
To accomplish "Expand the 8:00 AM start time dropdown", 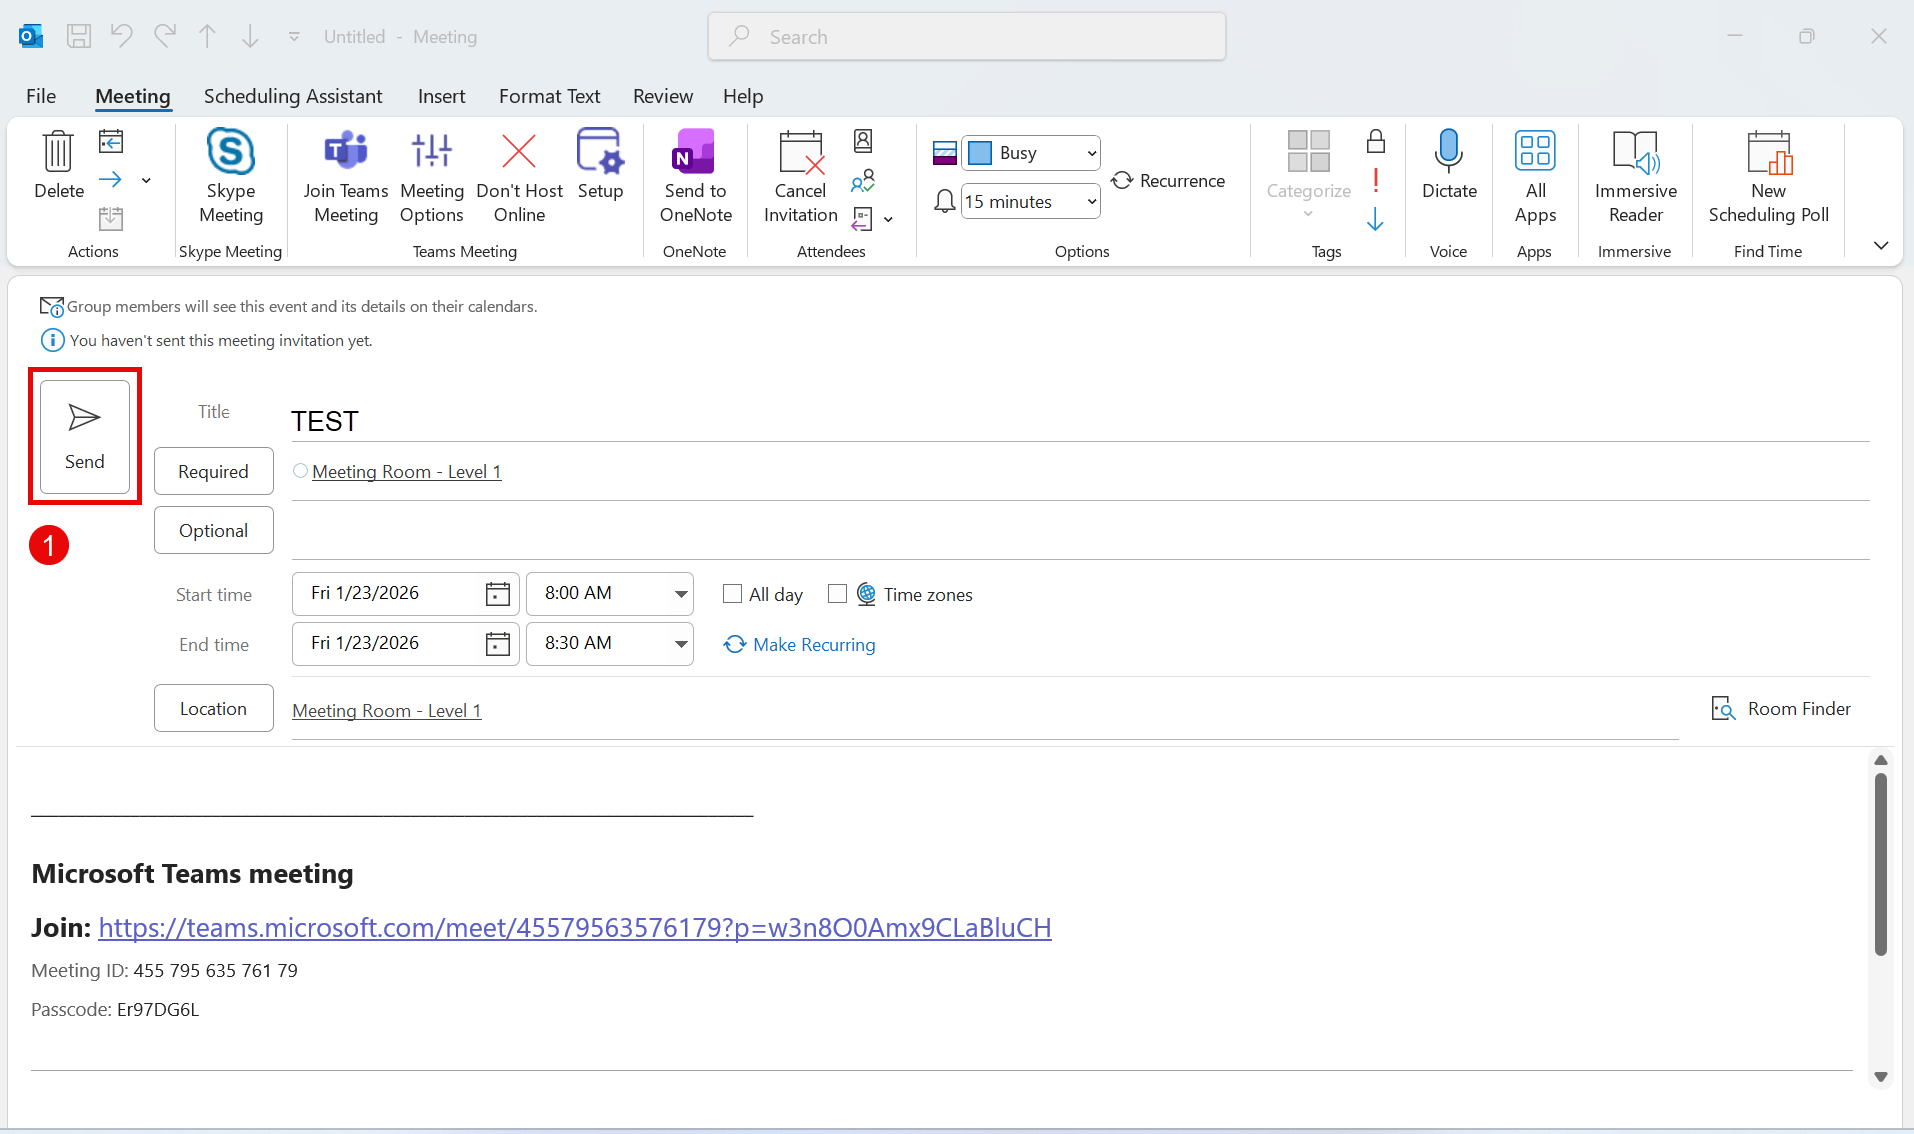I will click(681, 594).
